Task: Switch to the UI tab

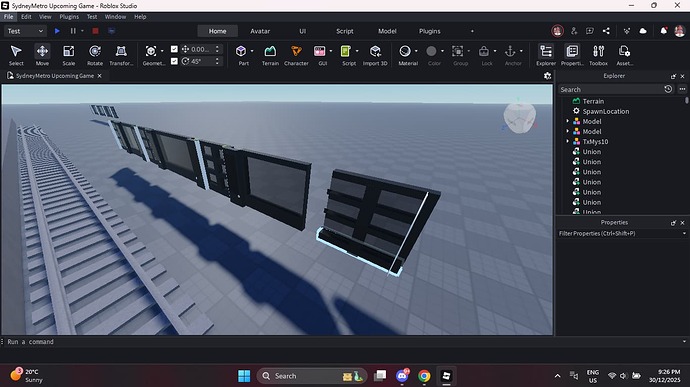Action: click(302, 31)
